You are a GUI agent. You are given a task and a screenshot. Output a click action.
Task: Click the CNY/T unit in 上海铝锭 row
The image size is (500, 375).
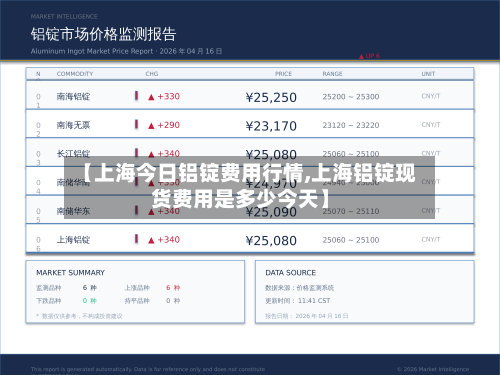coord(431,239)
